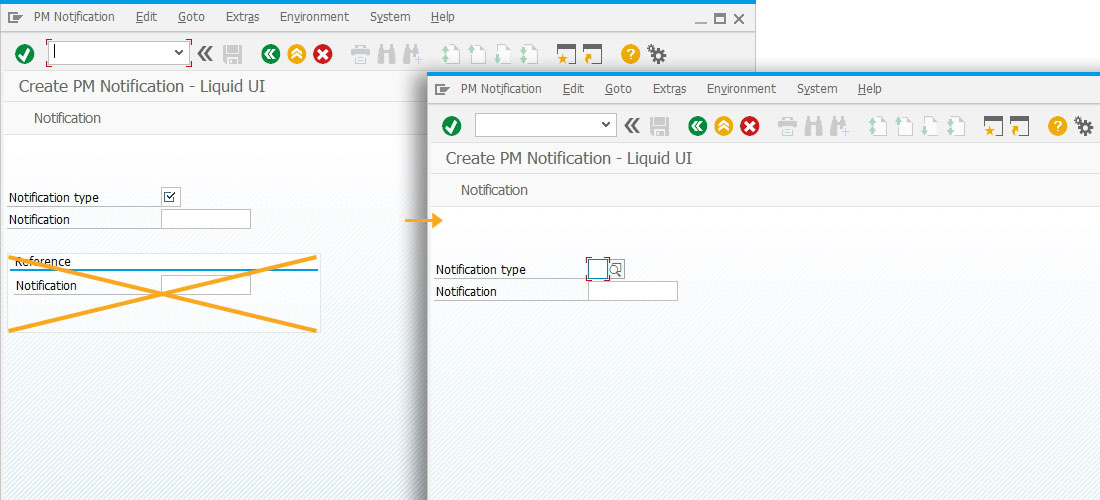Image resolution: width=1100 pixels, height=500 pixels.
Task: Open Environment menu in back window
Action: click(314, 17)
